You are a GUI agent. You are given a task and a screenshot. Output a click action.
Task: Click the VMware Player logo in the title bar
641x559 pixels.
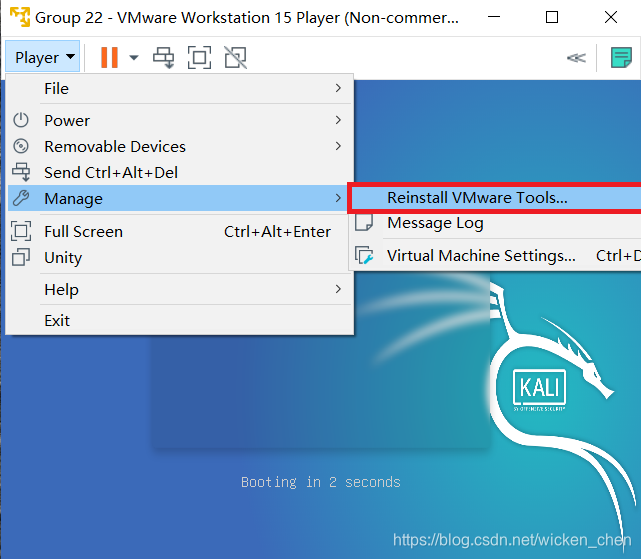pos(20,17)
